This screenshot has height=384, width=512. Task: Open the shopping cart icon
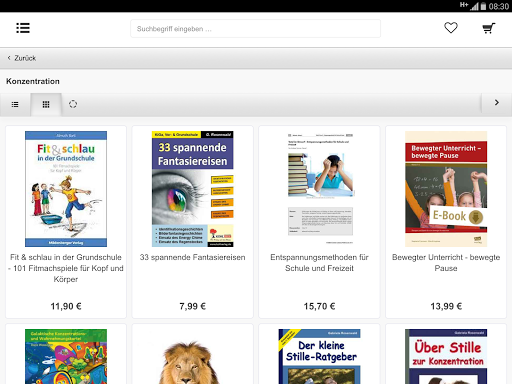[x=489, y=28]
